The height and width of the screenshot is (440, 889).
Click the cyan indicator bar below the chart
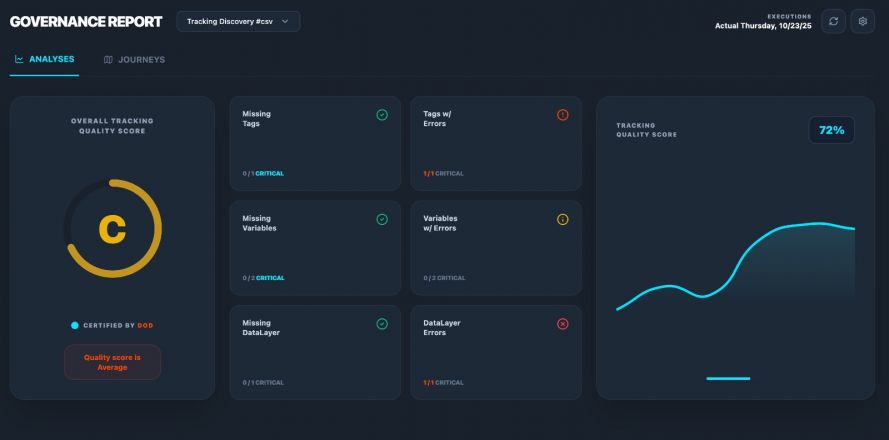727,378
